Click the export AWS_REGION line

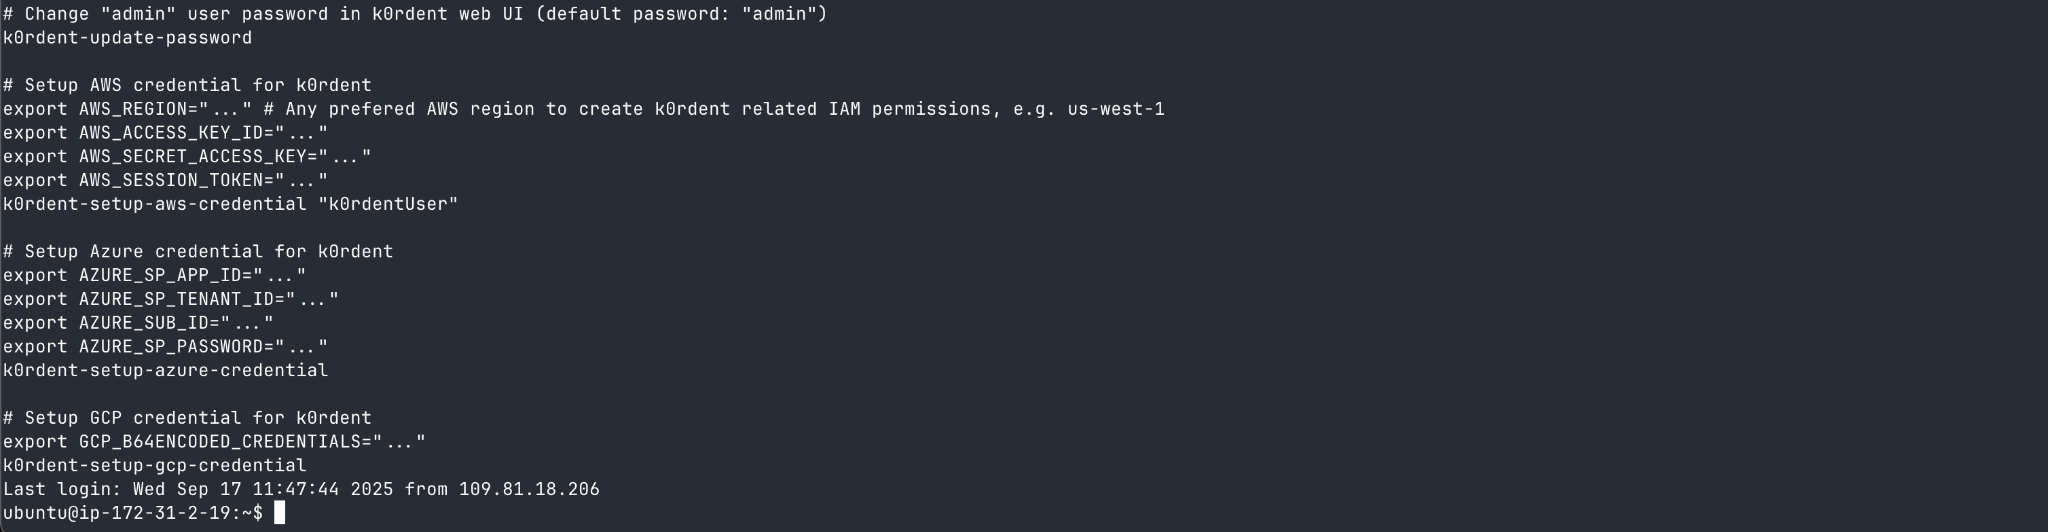tap(127, 109)
